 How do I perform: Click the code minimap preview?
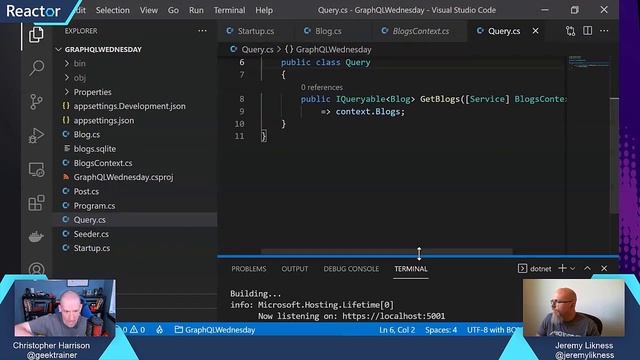pyautogui.click(x=588, y=62)
